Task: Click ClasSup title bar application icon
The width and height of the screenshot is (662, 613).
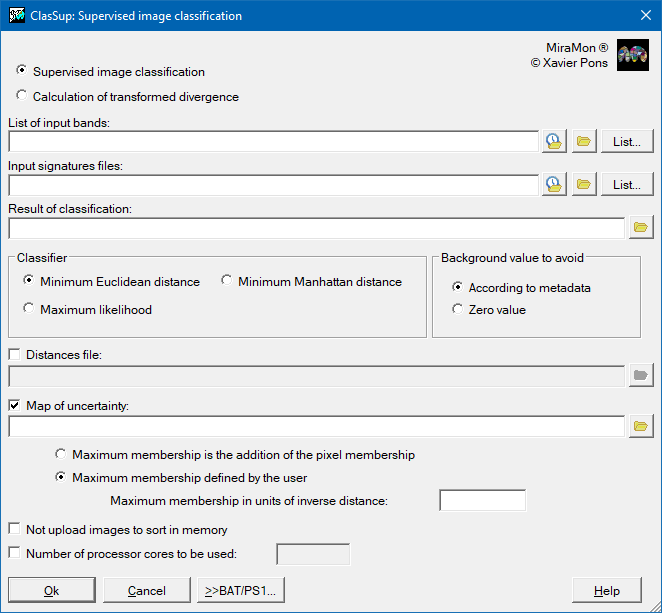Action: [16, 16]
